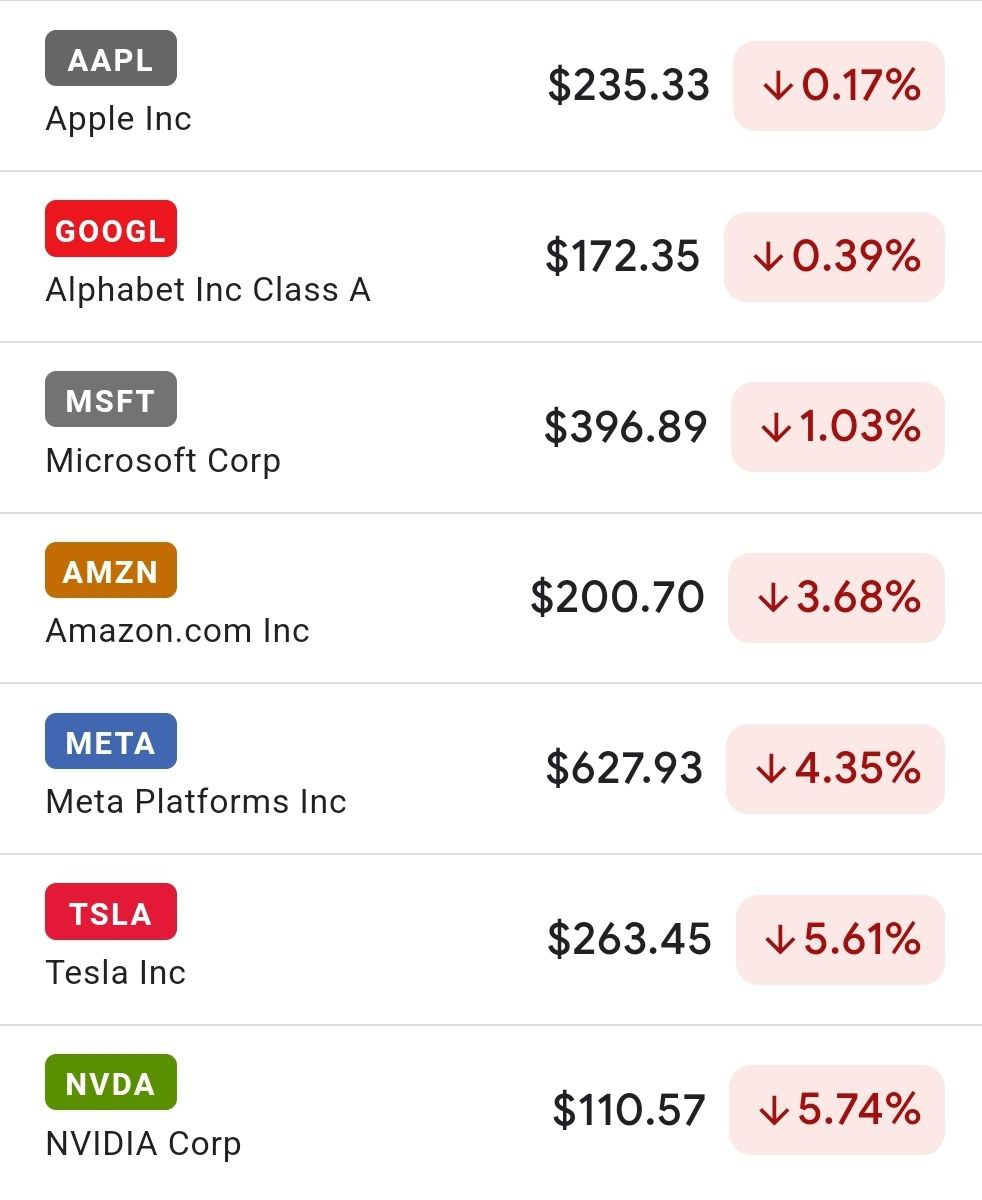982x1200 pixels.
Task: Tap the 5.61% change pill for Tesla
Action: [x=840, y=940]
